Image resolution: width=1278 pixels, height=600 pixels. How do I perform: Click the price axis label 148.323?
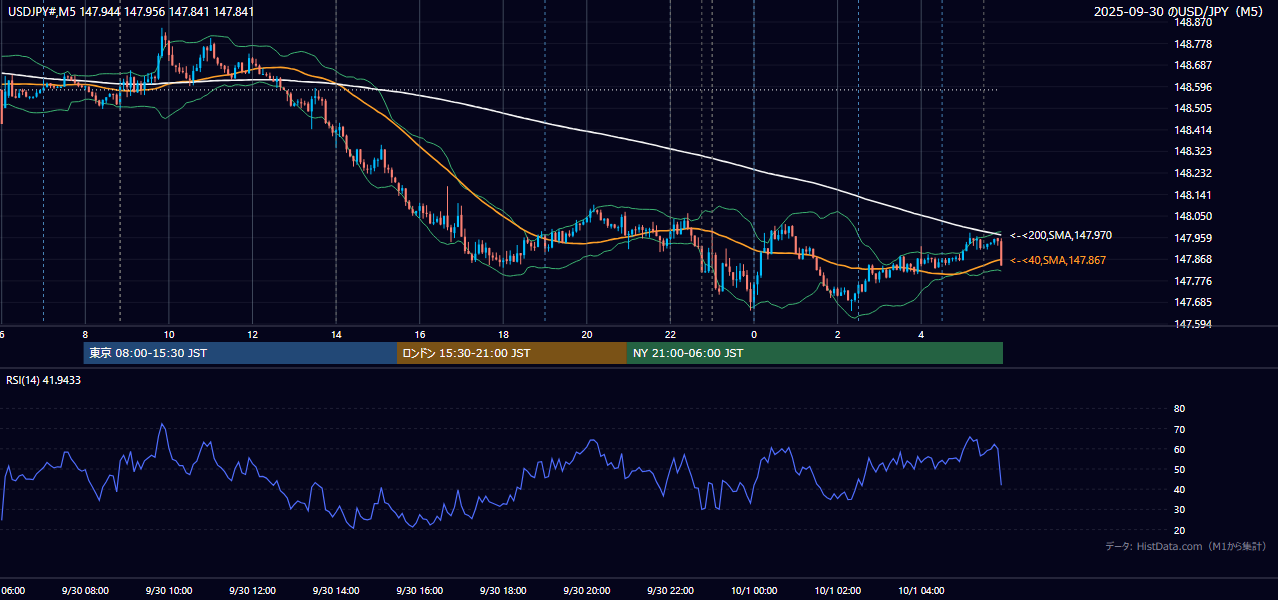1194,151
